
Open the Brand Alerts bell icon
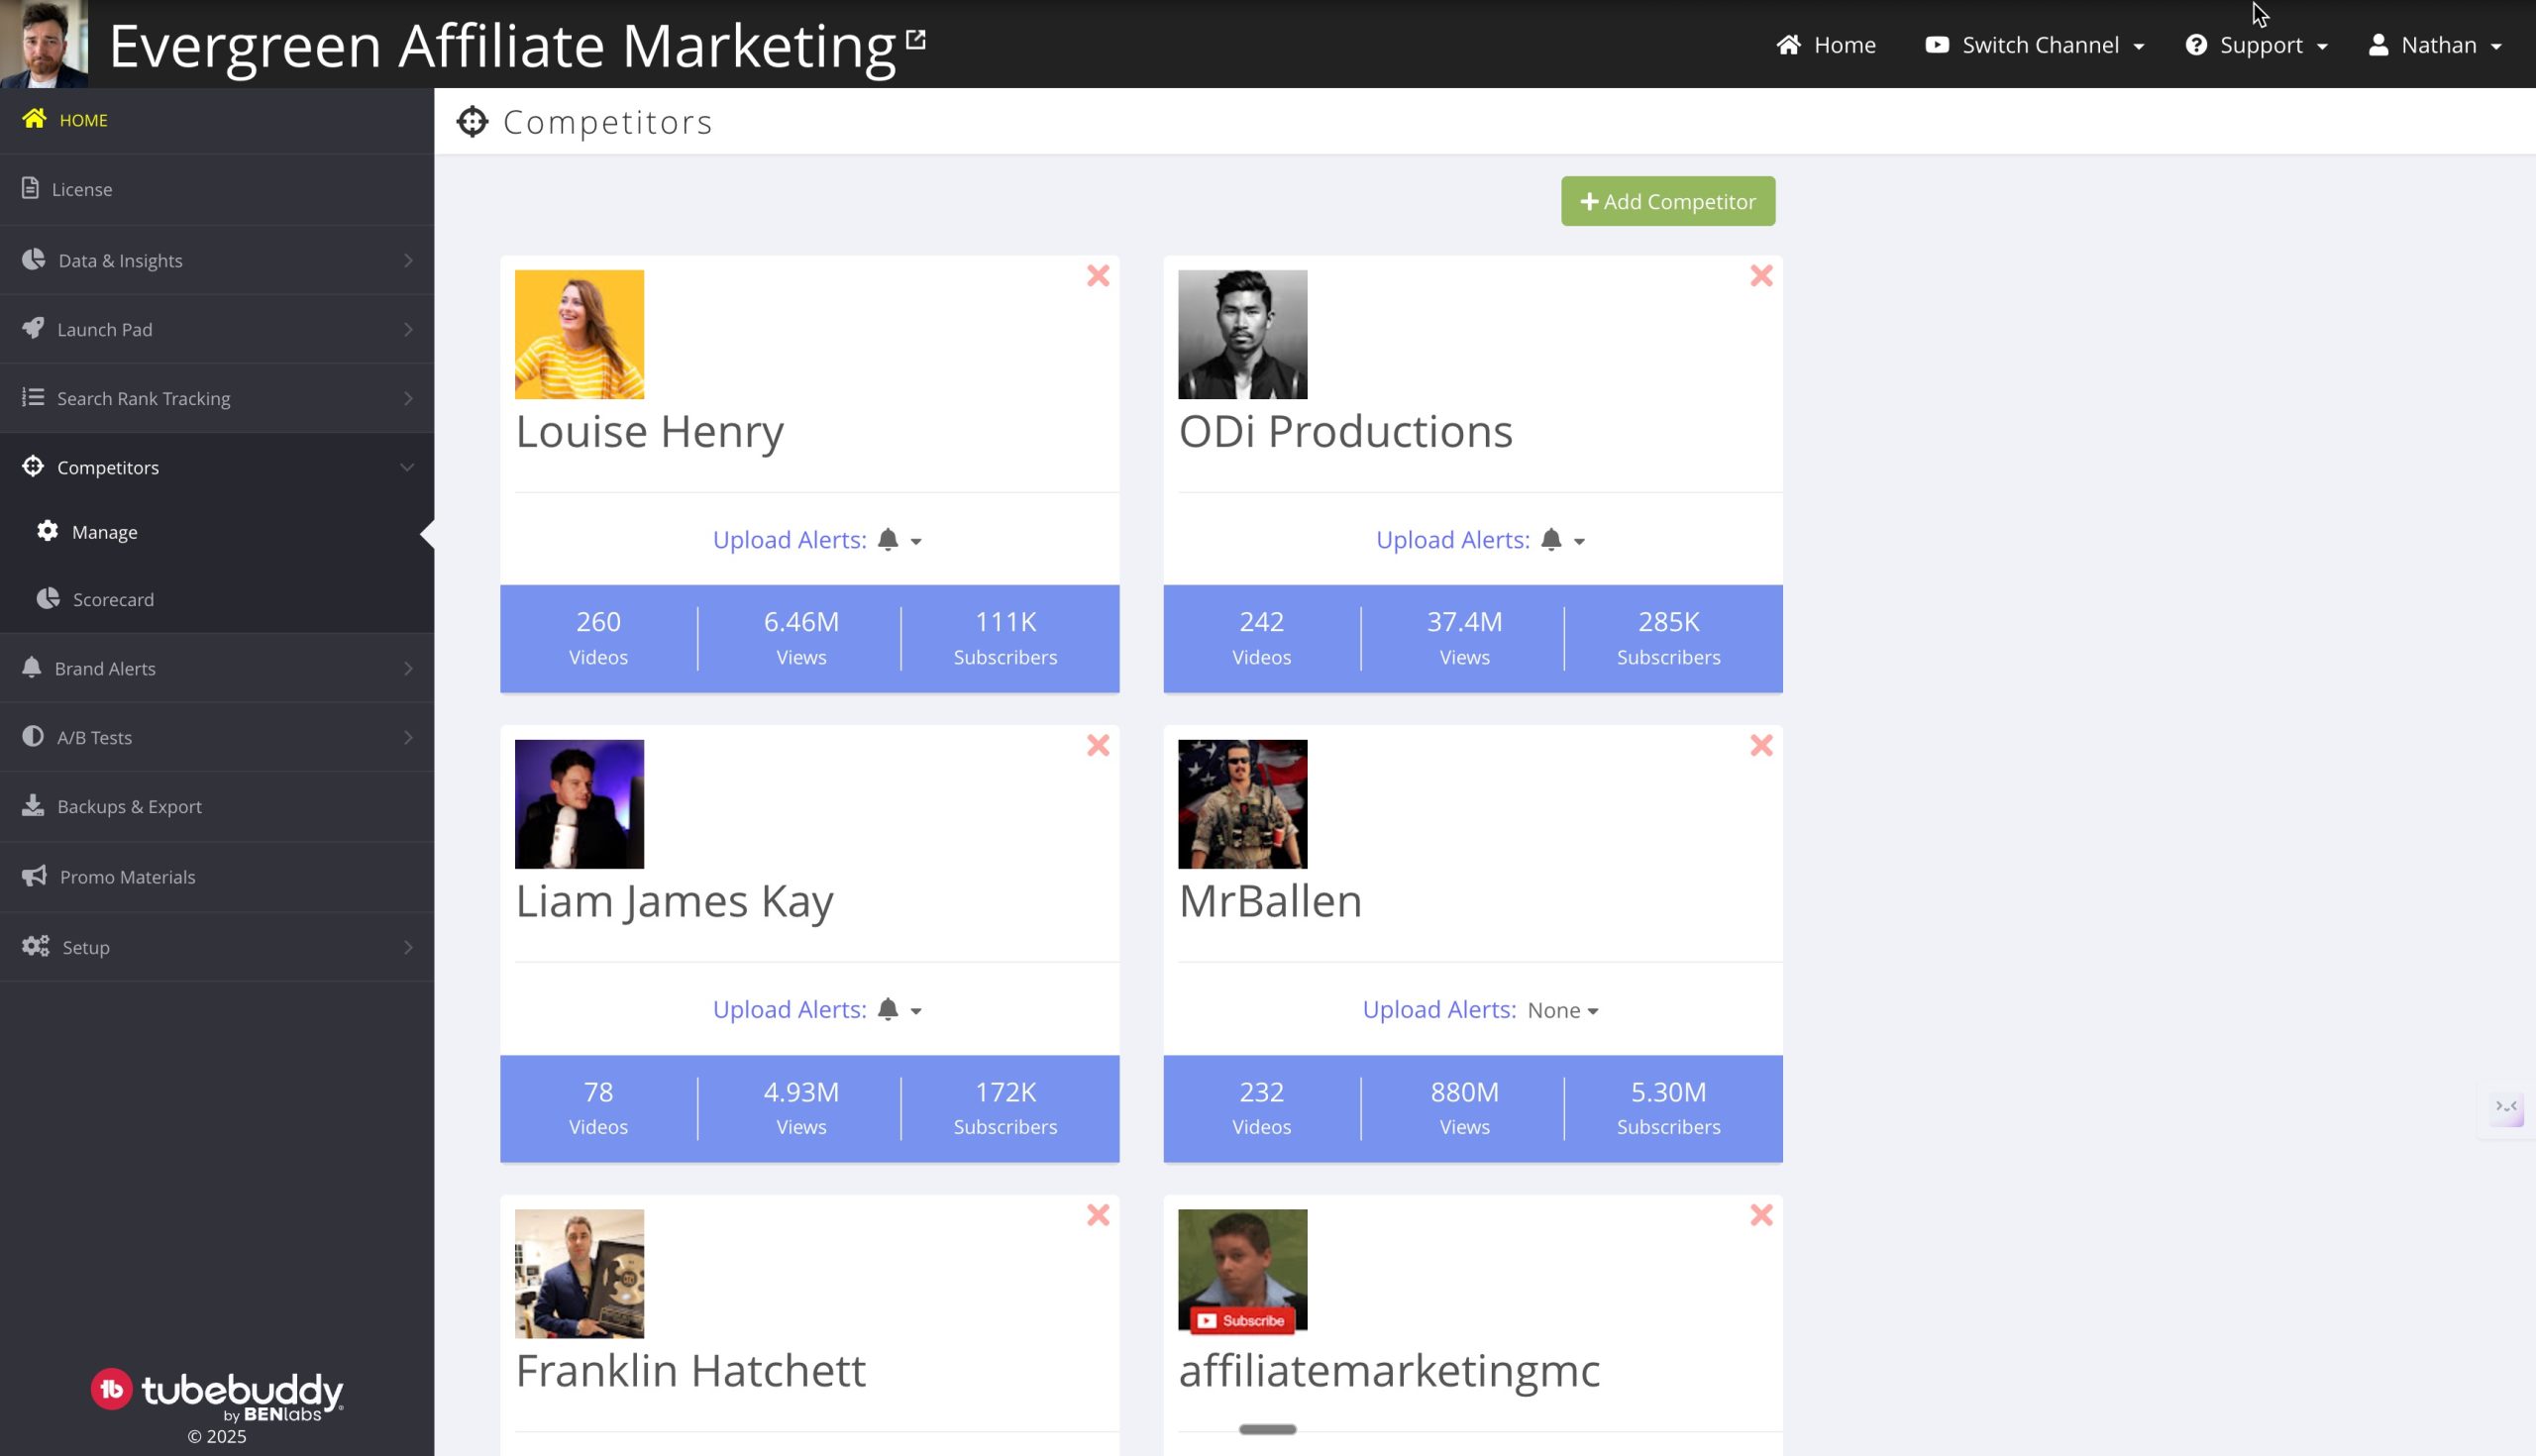[33, 667]
